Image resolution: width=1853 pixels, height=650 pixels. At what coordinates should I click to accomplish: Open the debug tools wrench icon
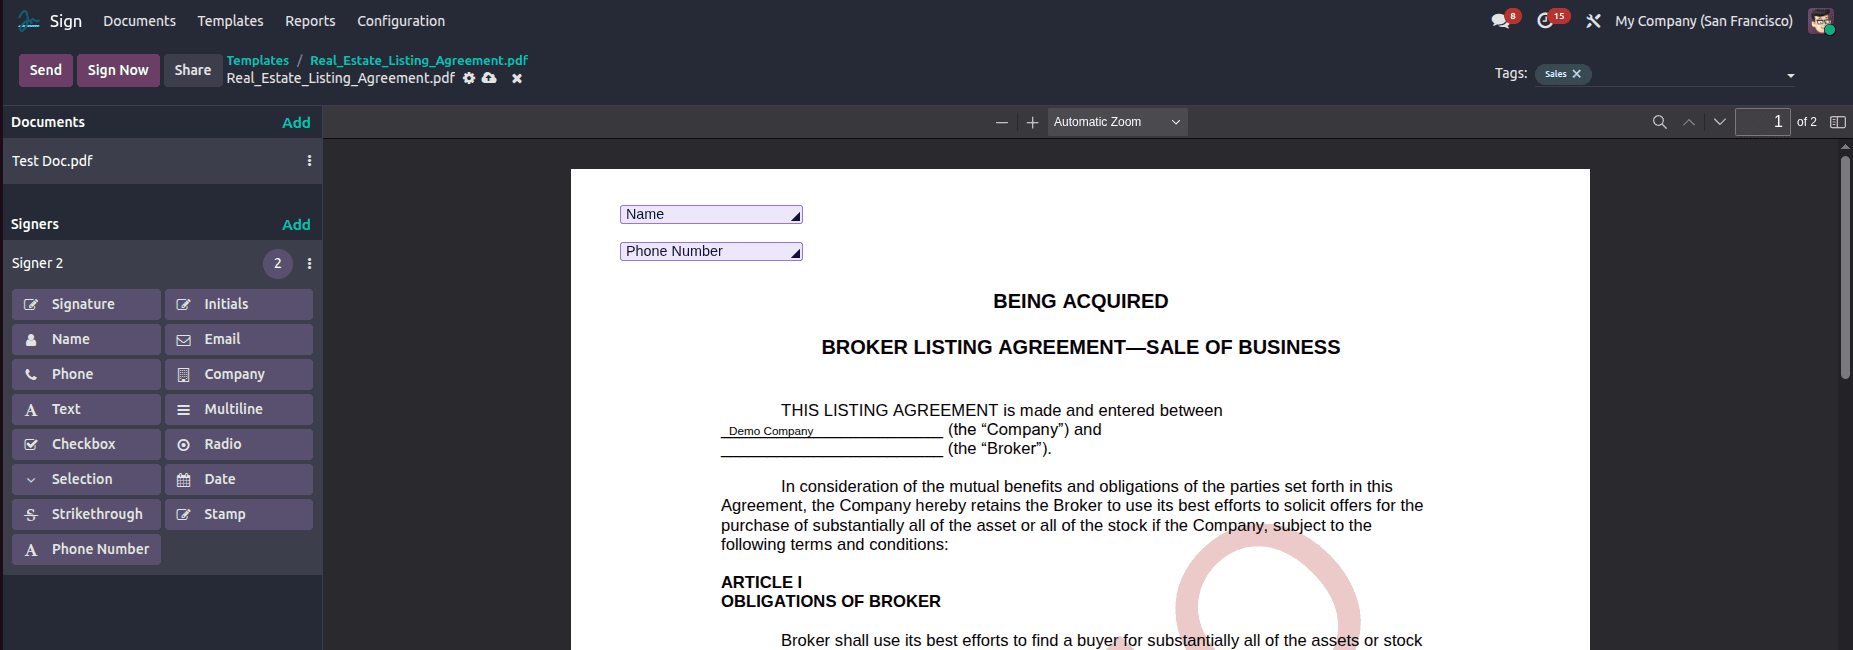click(1593, 21)
